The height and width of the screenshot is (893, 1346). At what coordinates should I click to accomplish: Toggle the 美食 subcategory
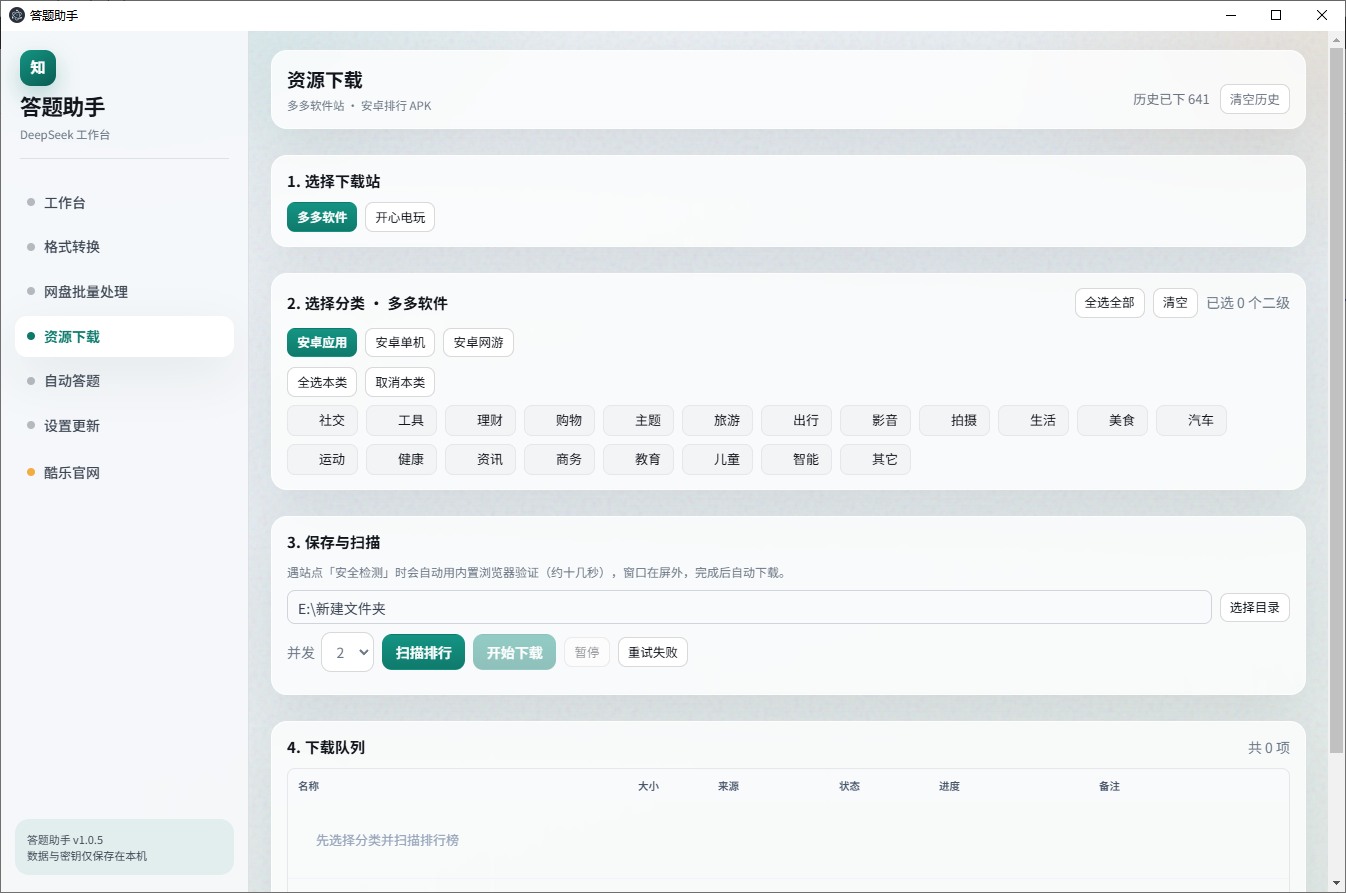tap(1112, 420)
